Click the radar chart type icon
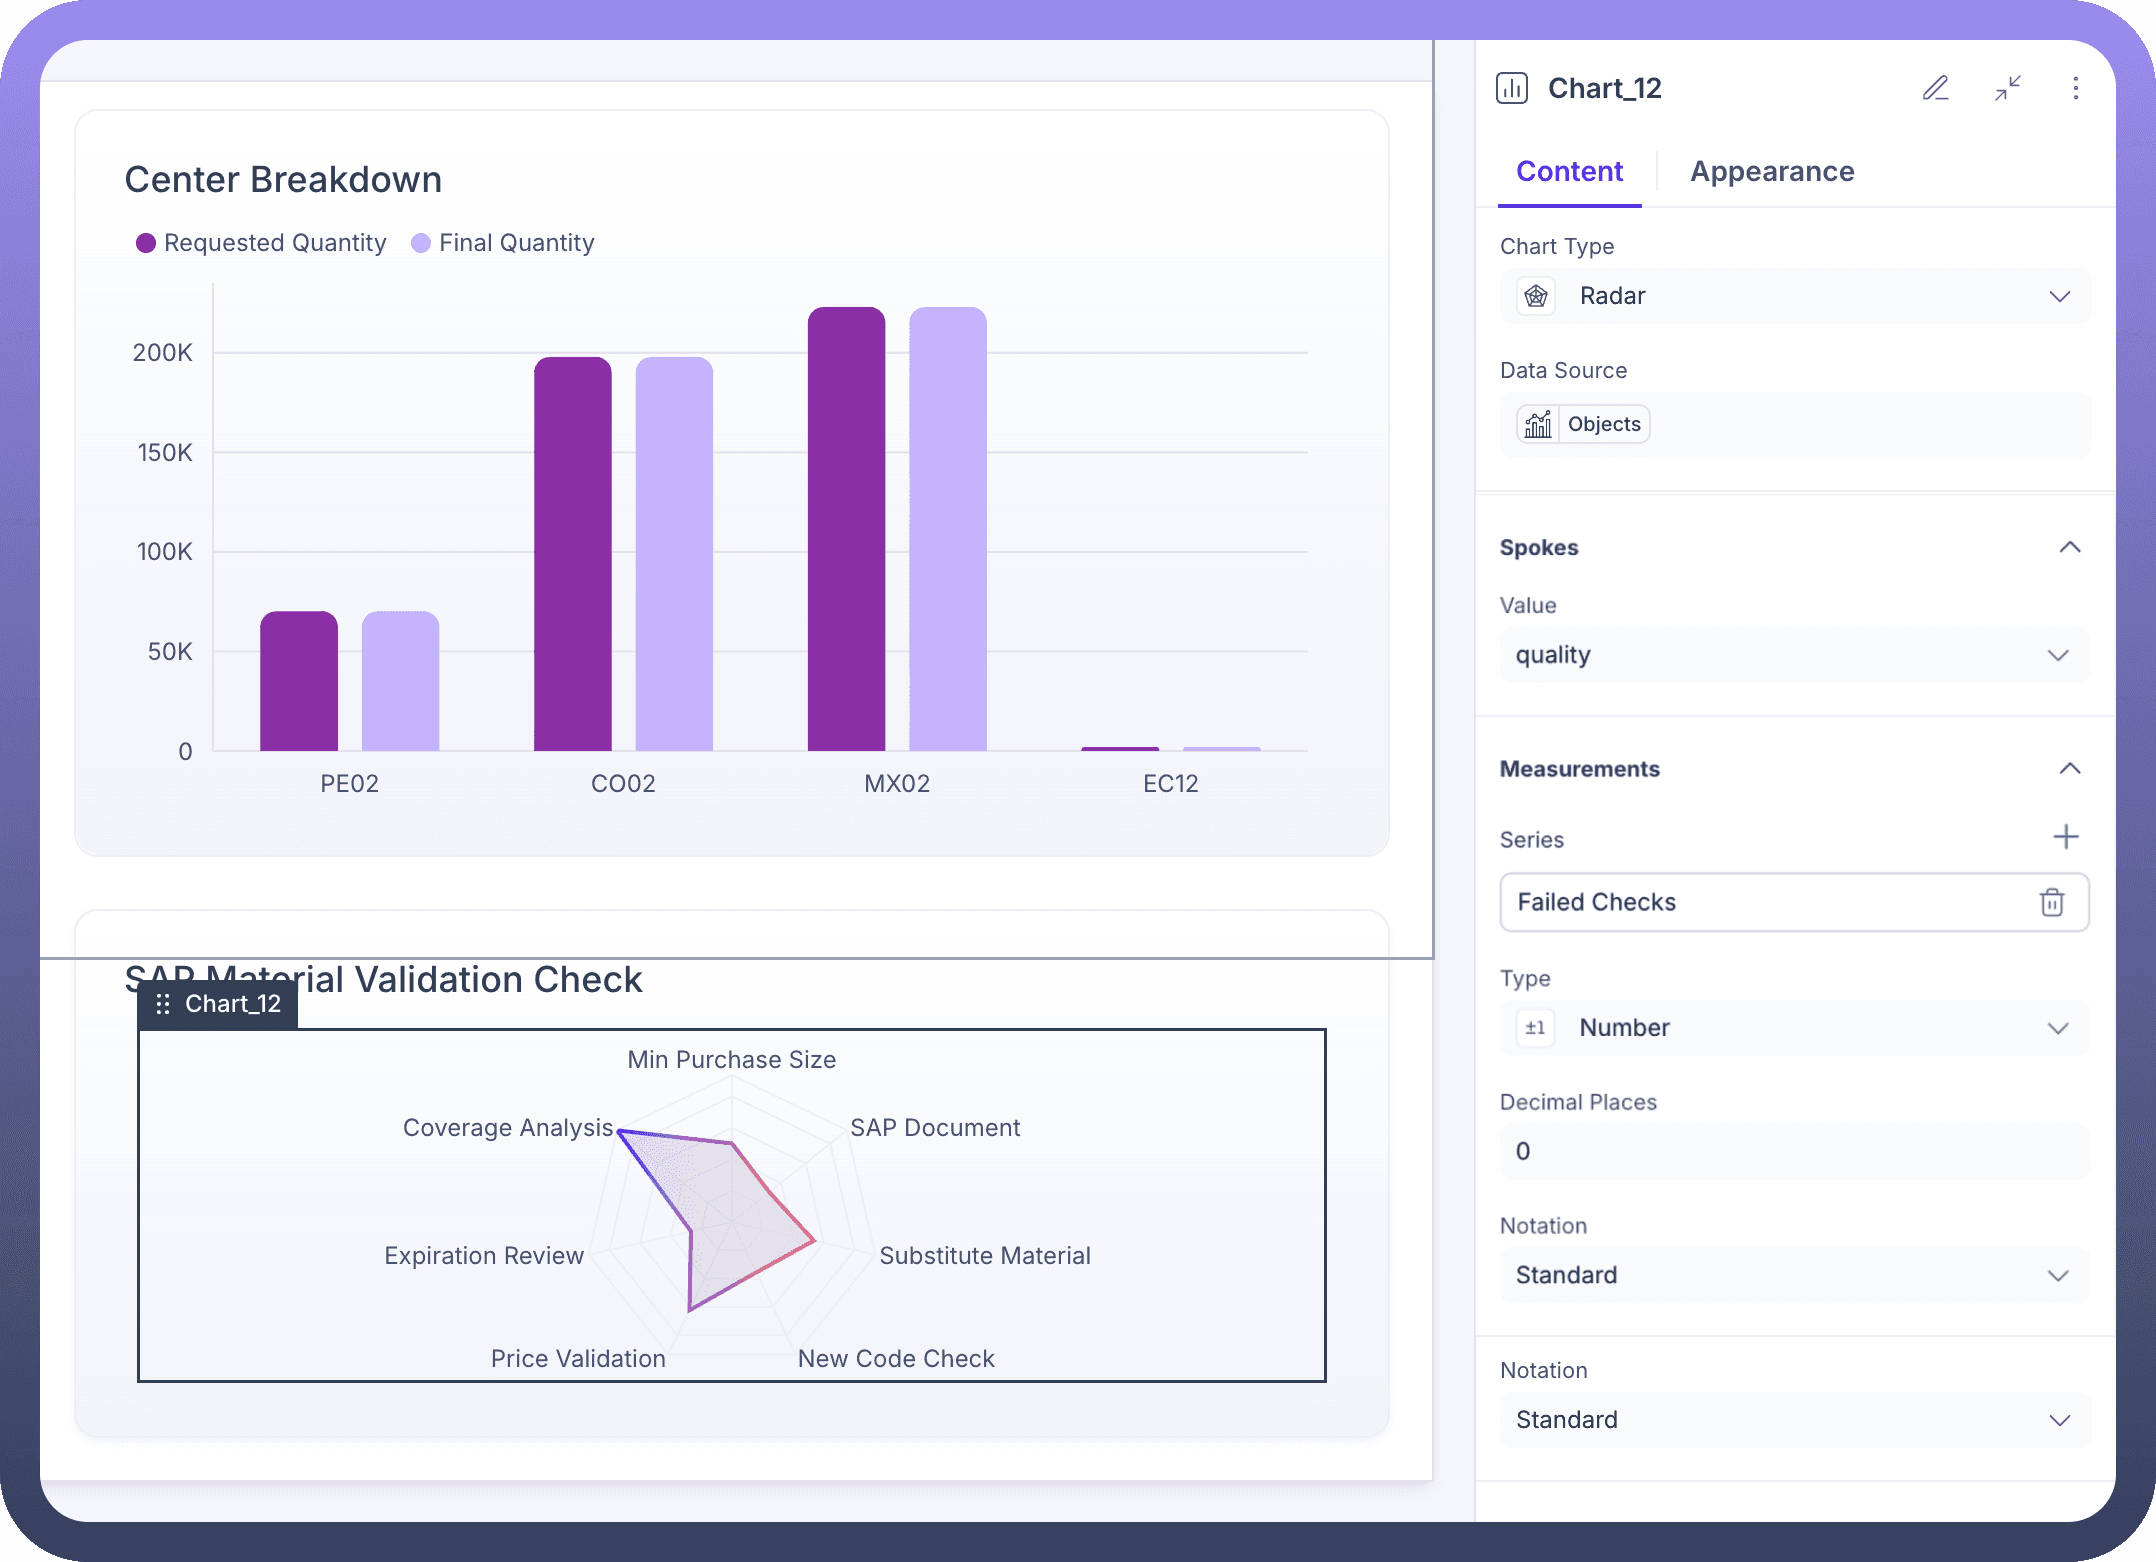2156x1562 pixels. pos(1536,296)
